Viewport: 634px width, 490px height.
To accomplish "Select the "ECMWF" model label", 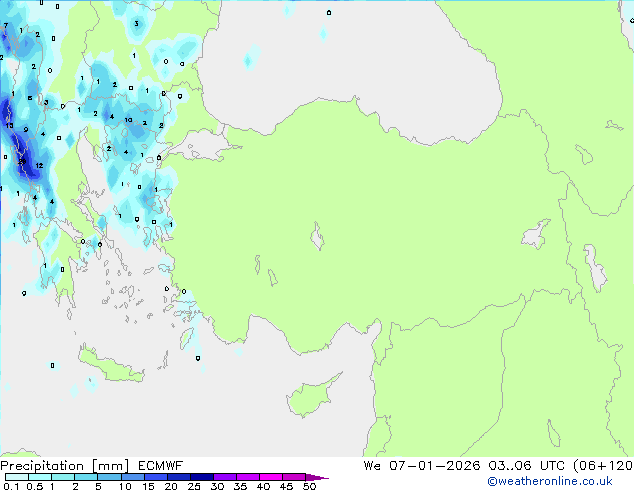I will click(x=161, y=466).
